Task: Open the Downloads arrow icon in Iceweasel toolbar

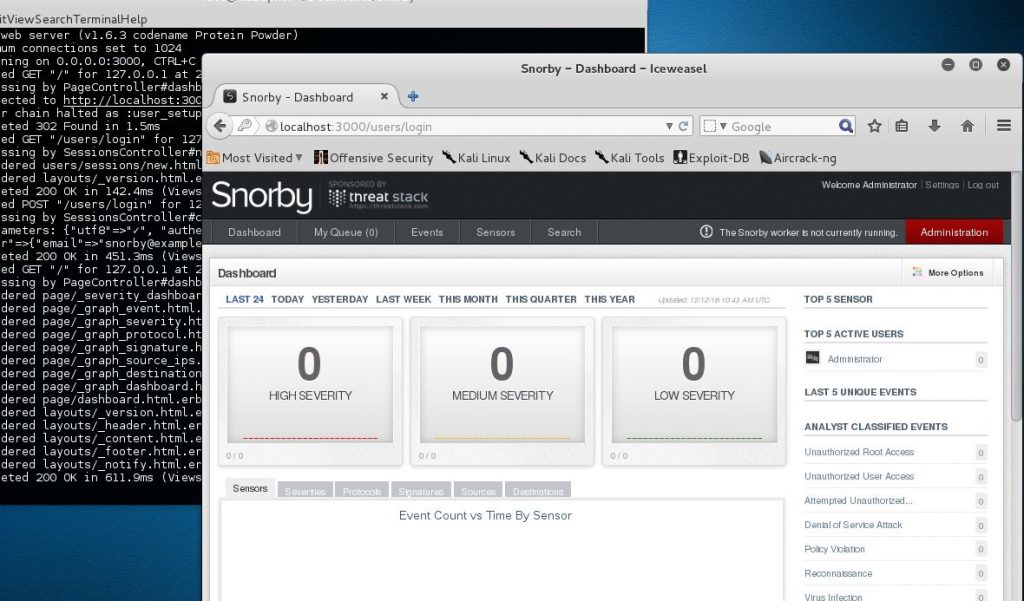Action: pyautogui.click(x=932, y=126)
